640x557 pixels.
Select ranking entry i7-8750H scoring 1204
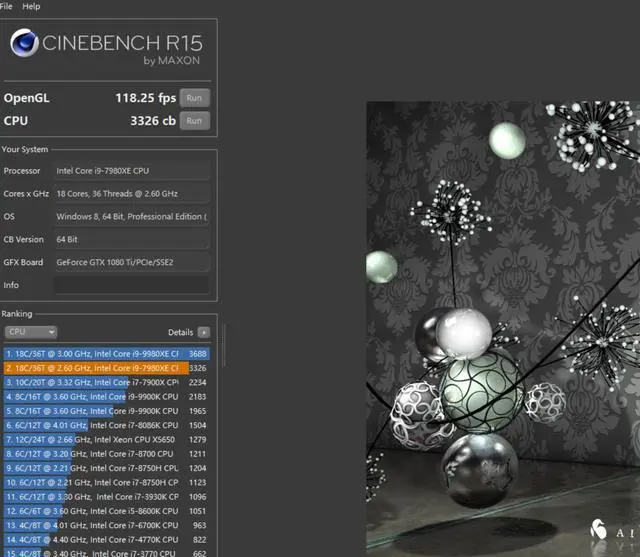[107, 468]
